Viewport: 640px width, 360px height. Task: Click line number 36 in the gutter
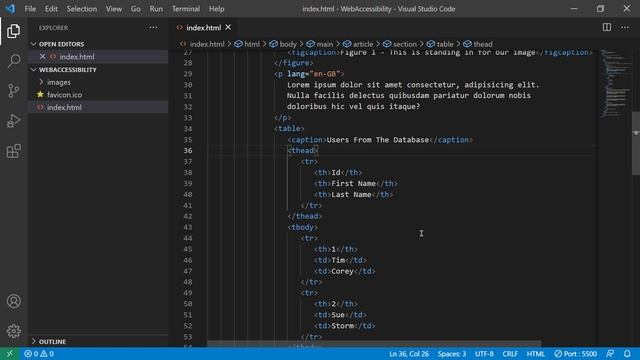187,150
